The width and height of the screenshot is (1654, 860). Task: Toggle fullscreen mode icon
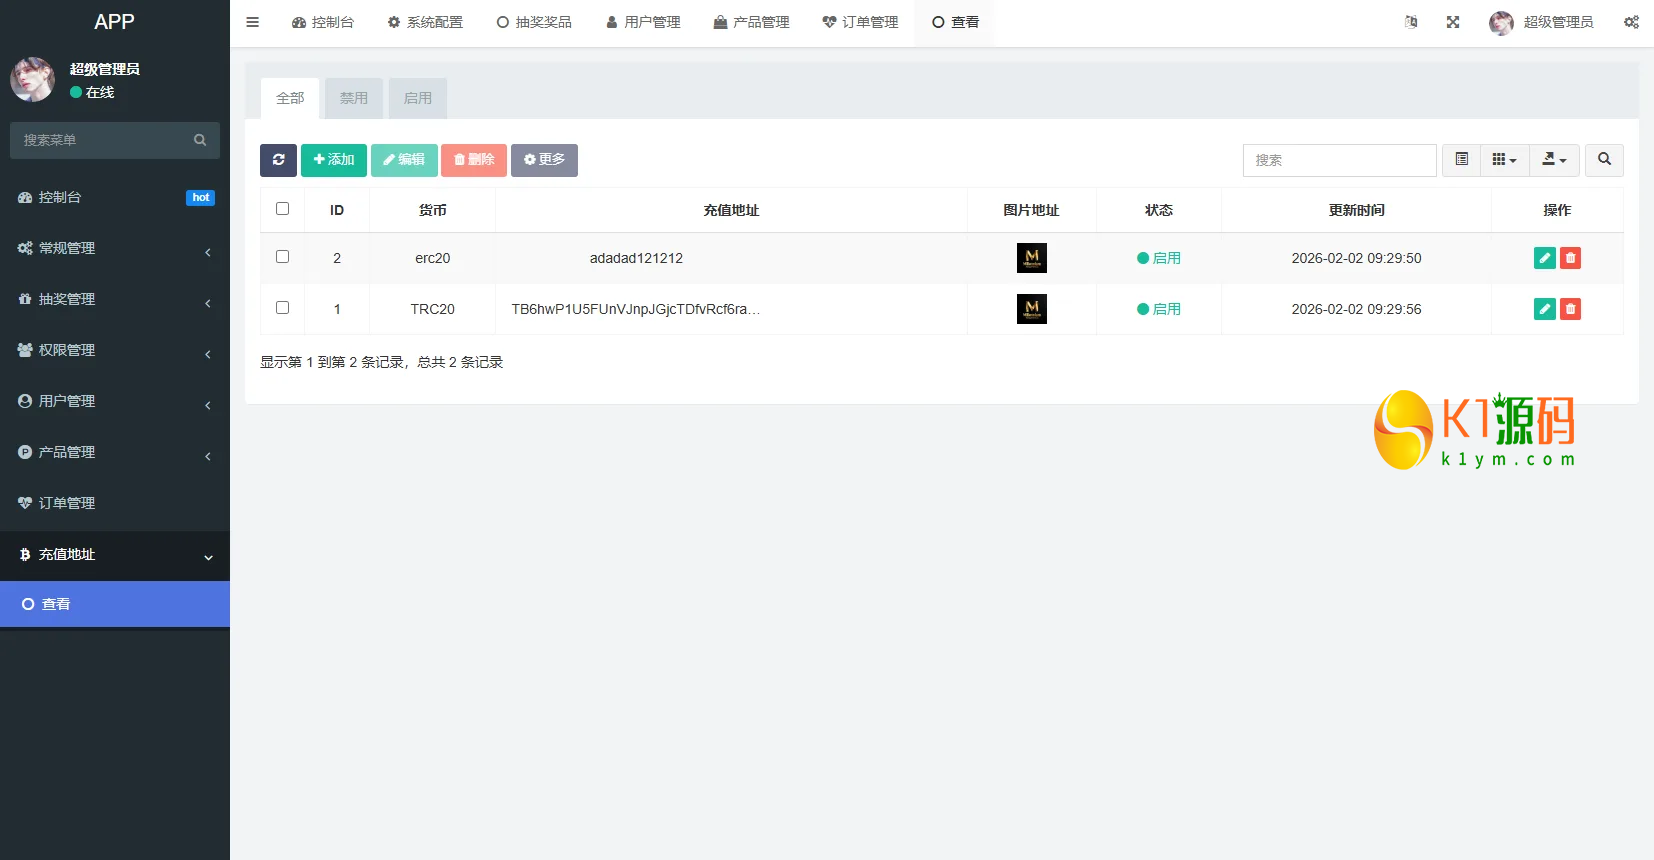1453,22
